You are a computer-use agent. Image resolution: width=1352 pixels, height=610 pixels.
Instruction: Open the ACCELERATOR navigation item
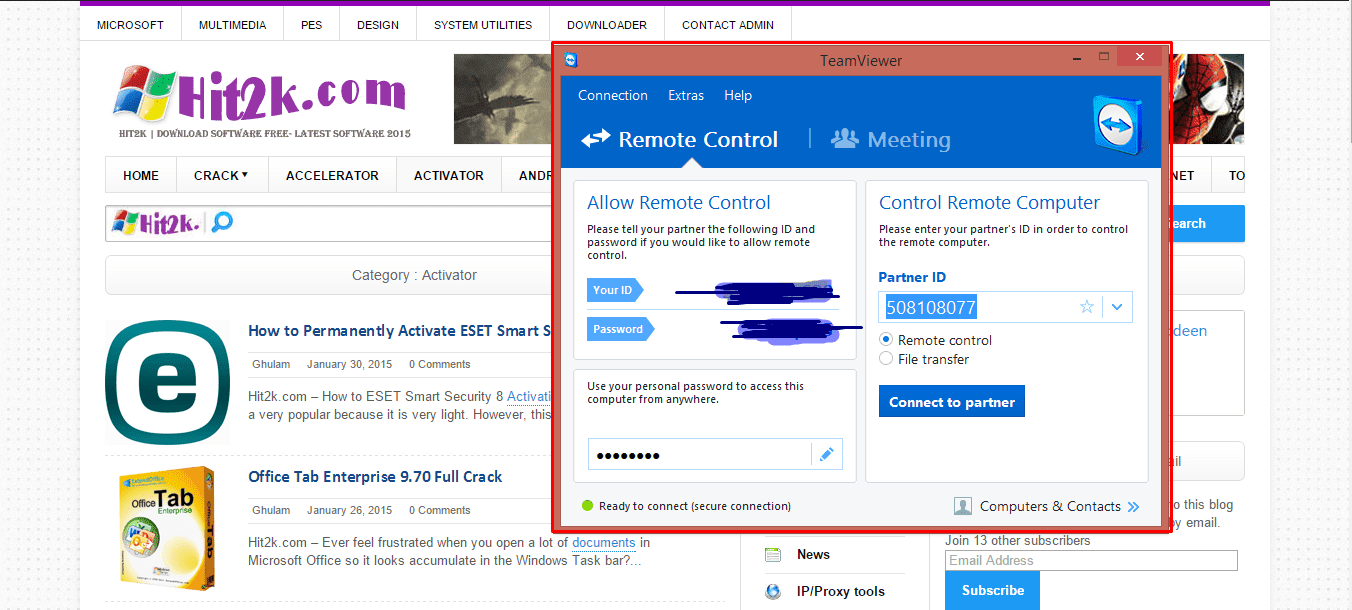pos(332,175)
